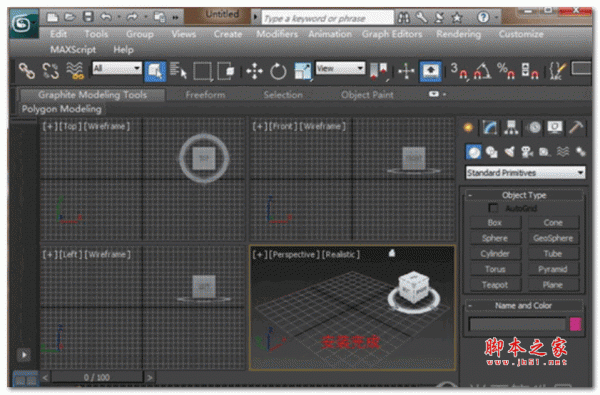
Task: Click the Undo arrow icon
Action: 106,17
